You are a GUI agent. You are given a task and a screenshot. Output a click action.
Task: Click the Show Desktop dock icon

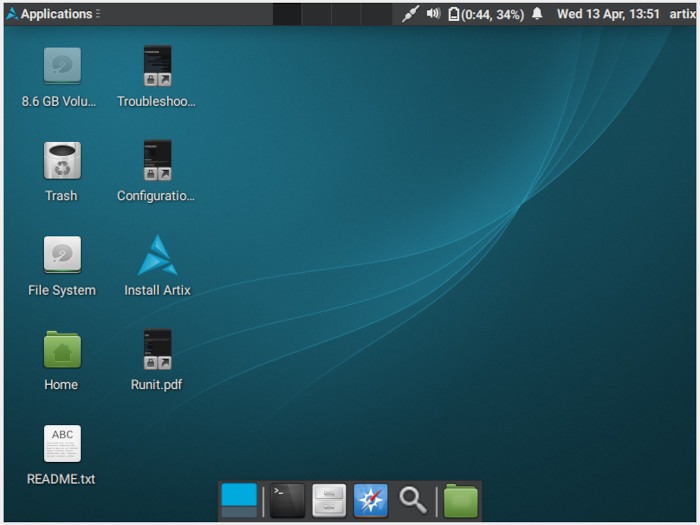(x=239, y=500)
